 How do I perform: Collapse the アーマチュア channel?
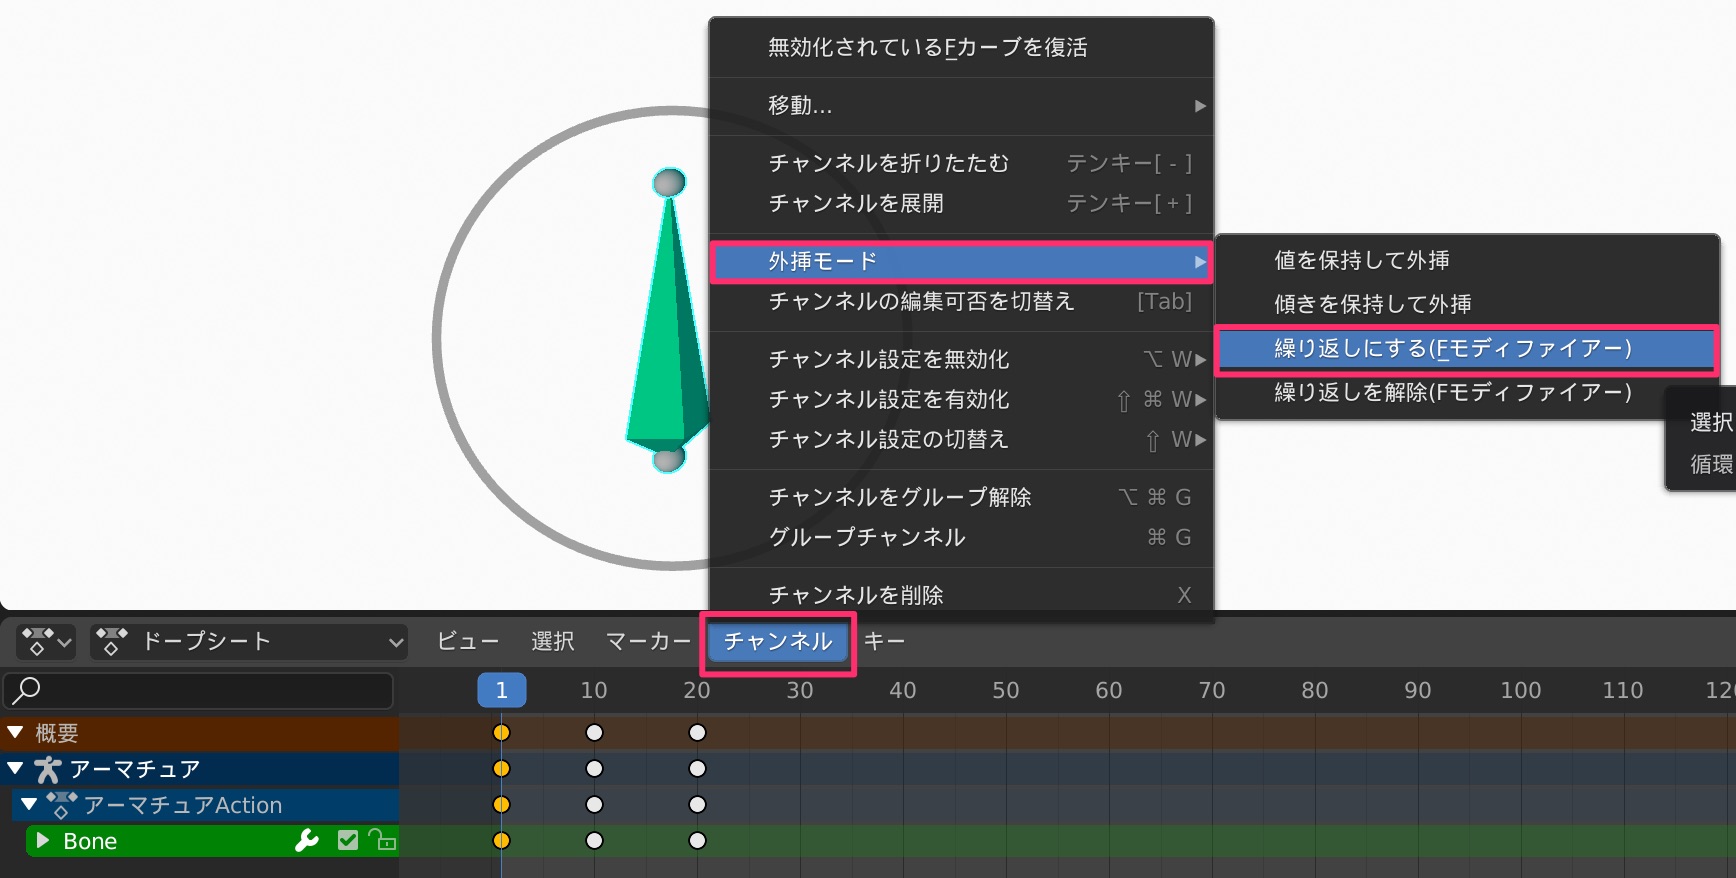pos(15,769)
